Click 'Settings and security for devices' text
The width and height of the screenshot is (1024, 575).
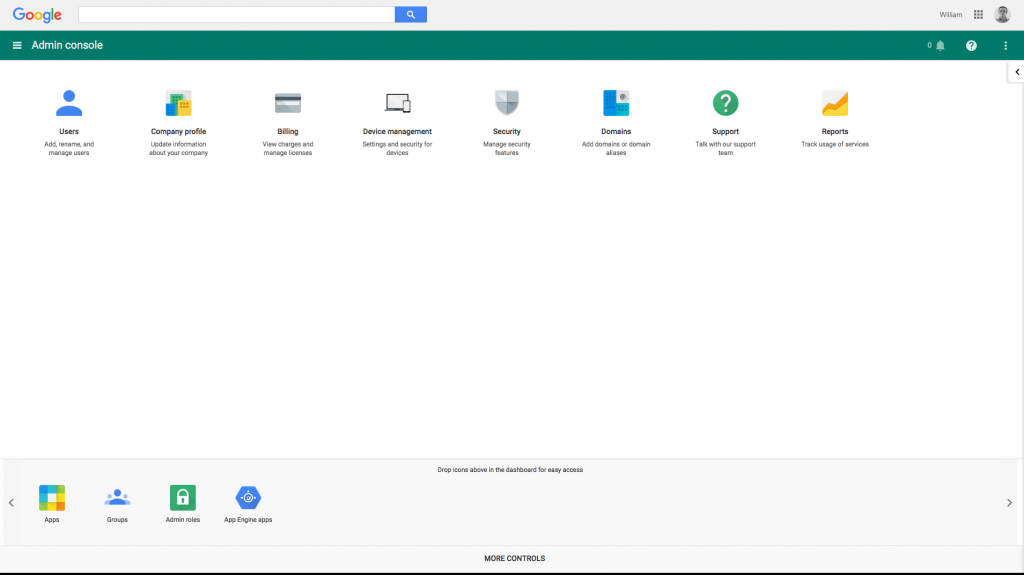point(397,148)
